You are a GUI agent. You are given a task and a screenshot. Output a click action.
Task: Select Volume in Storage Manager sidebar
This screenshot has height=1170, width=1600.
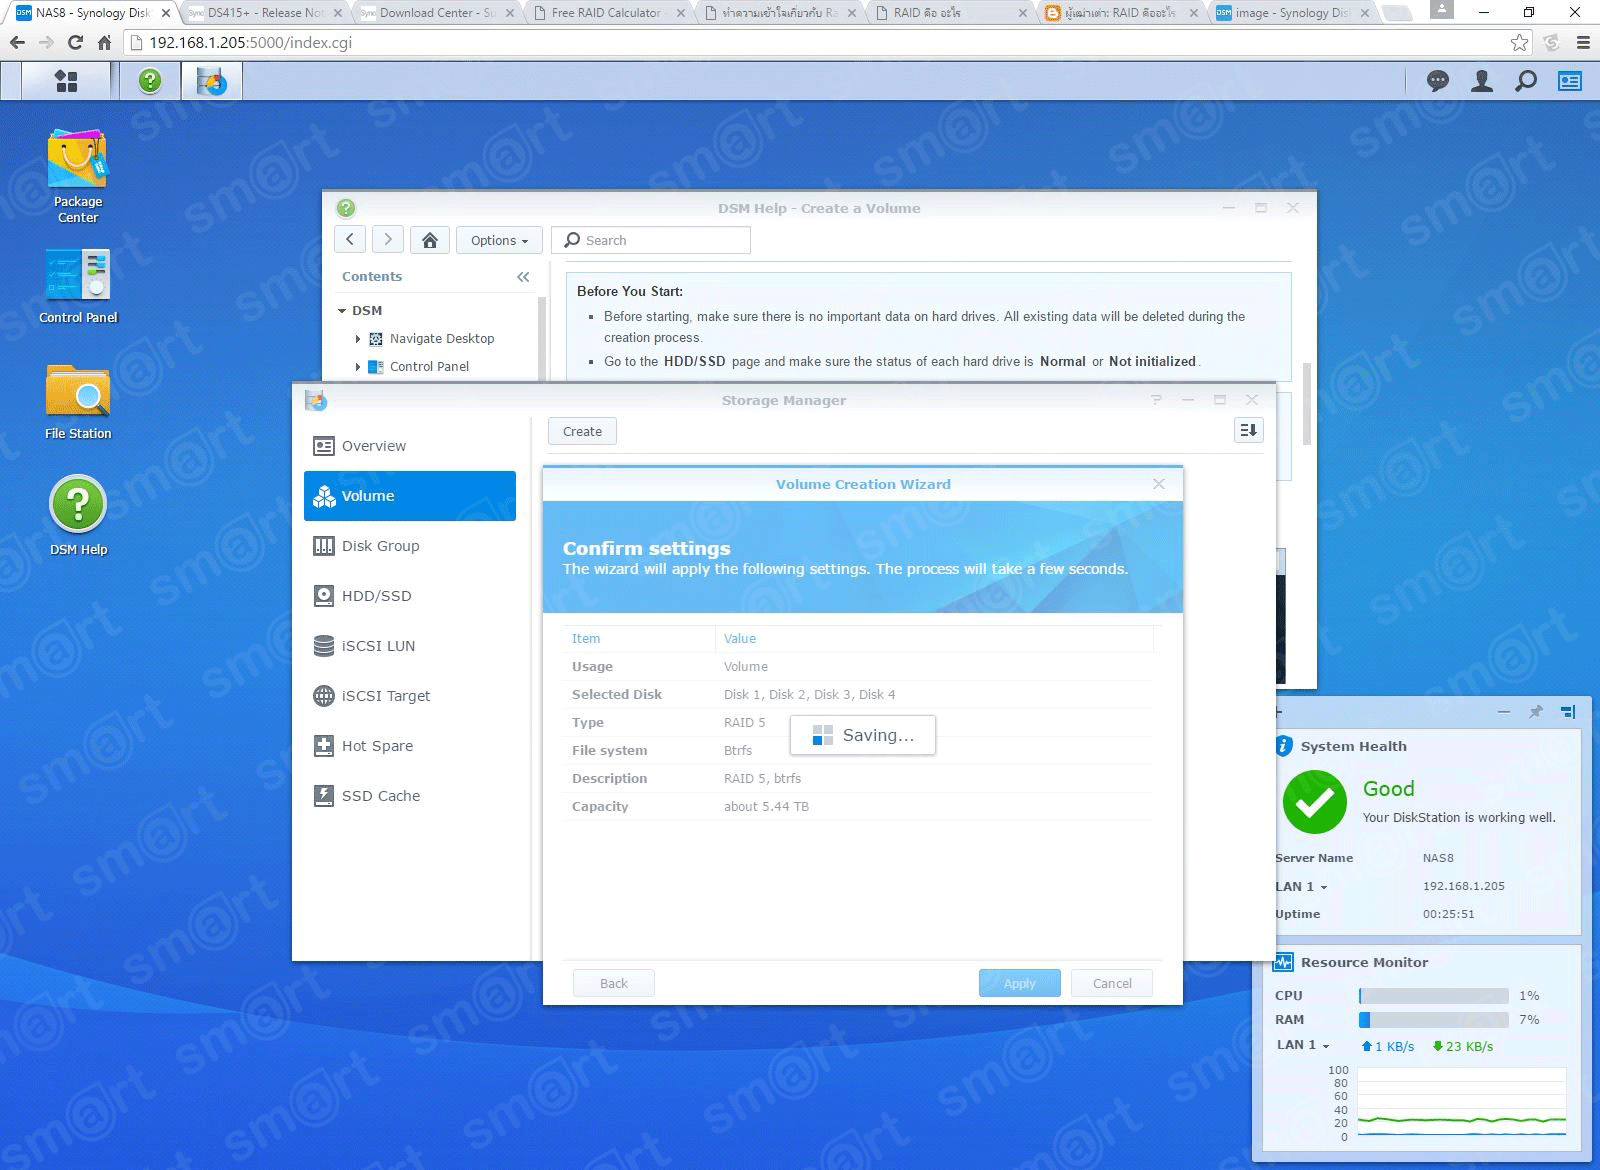click(410, 496)
